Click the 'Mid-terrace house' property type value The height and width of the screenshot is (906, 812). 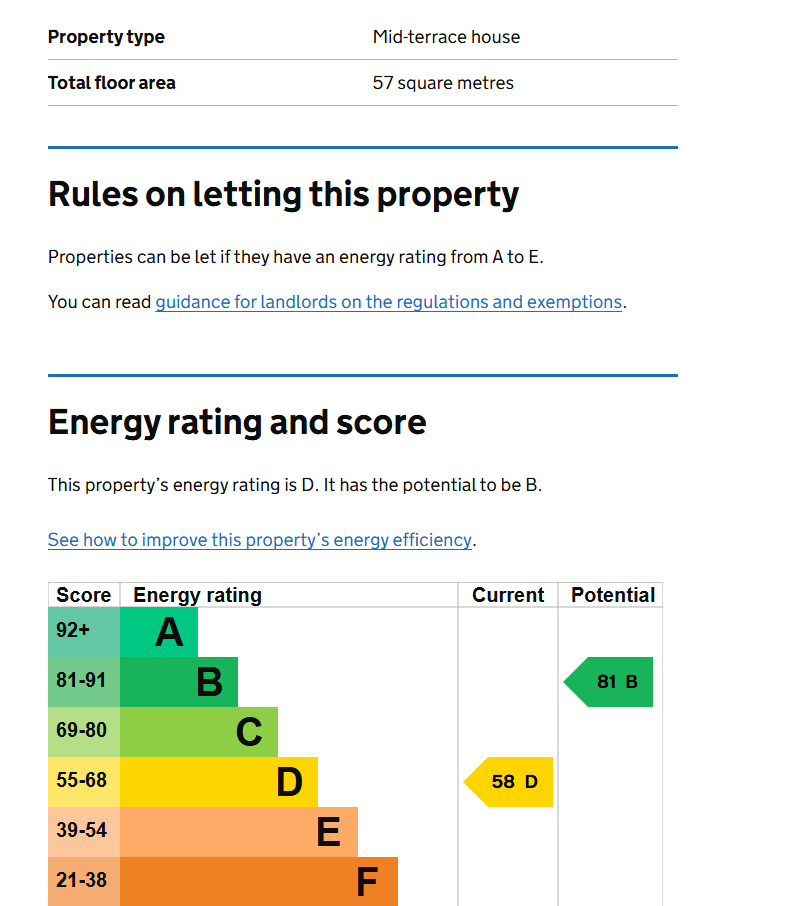(446, 37)
